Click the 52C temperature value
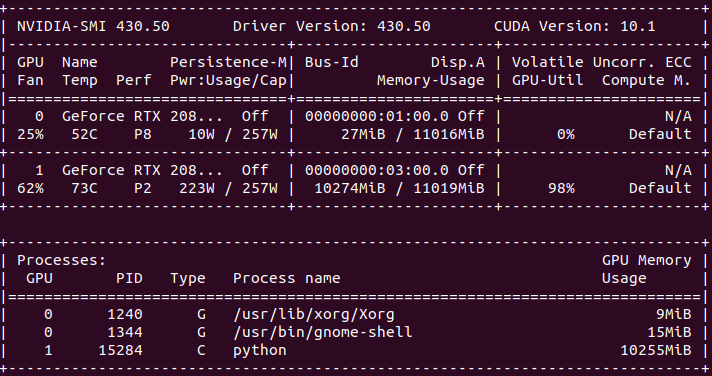 [84, 134]
